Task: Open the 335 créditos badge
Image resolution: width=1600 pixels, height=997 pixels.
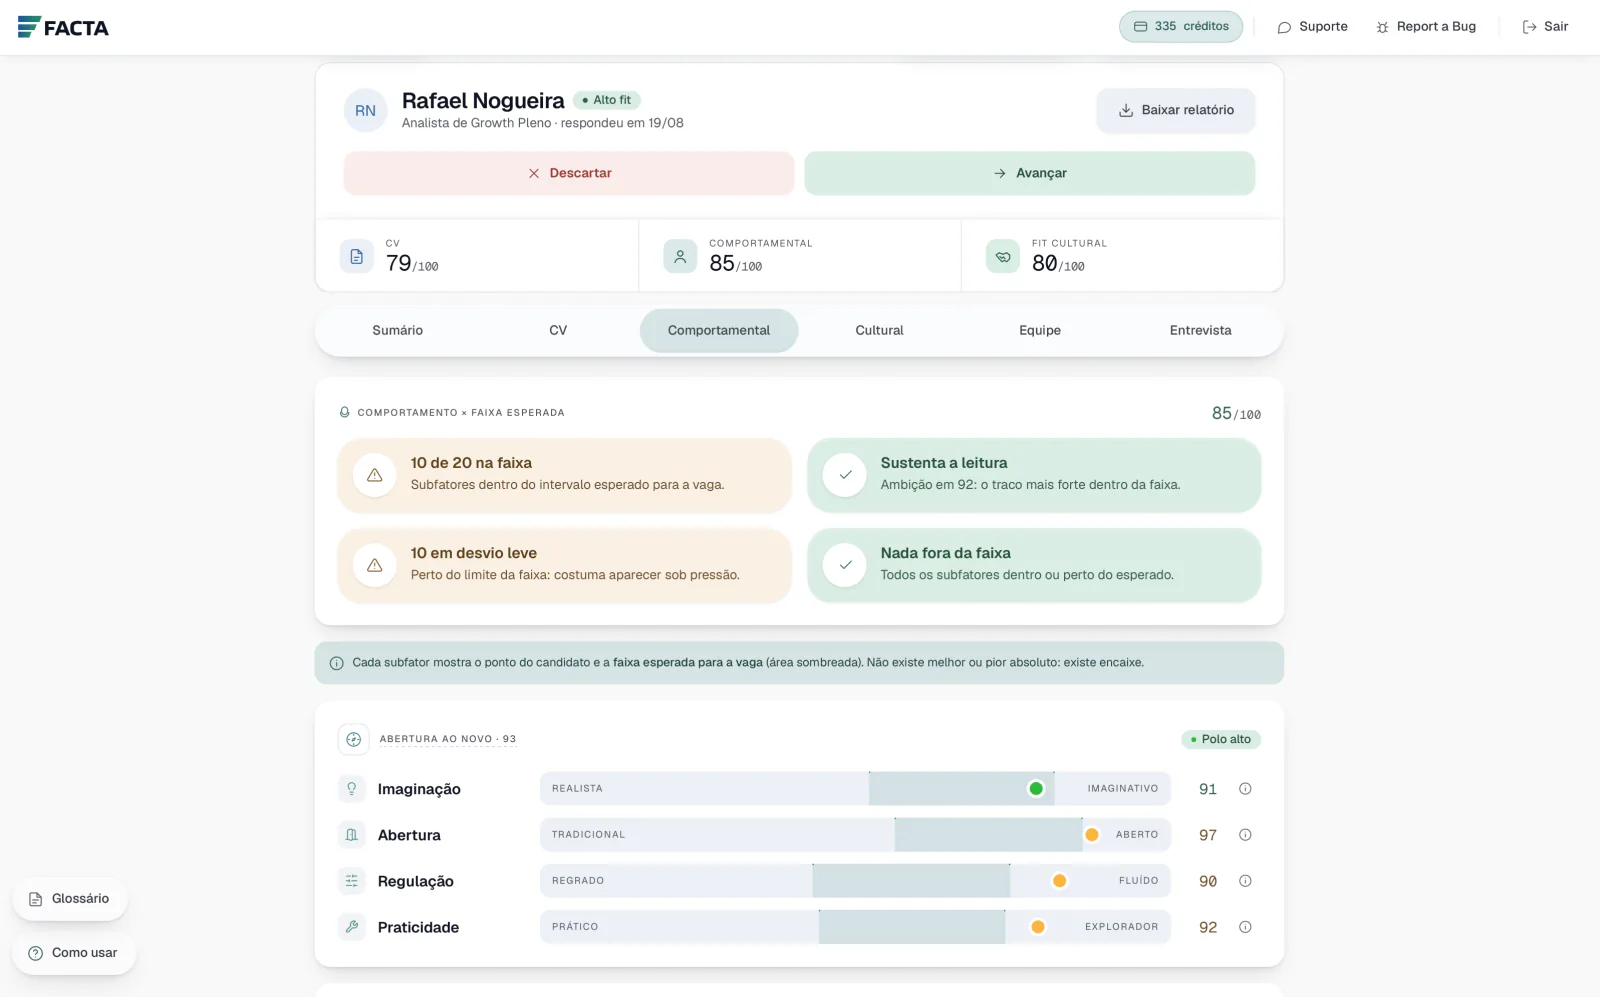Action: [x=1181, y=27]
